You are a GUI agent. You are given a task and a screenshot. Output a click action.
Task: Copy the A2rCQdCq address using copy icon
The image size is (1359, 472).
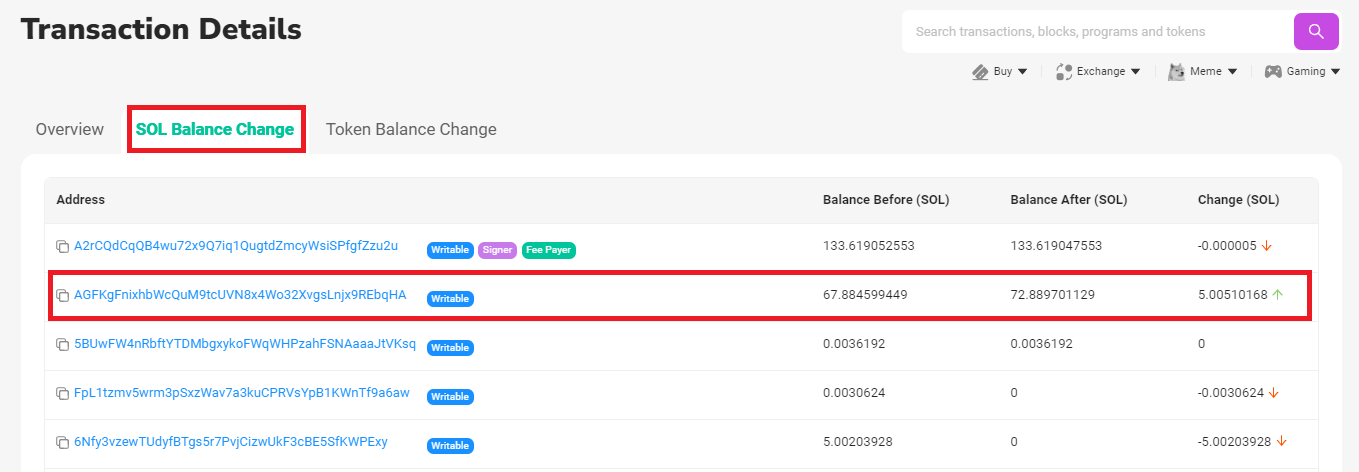(x=62, y=247)
